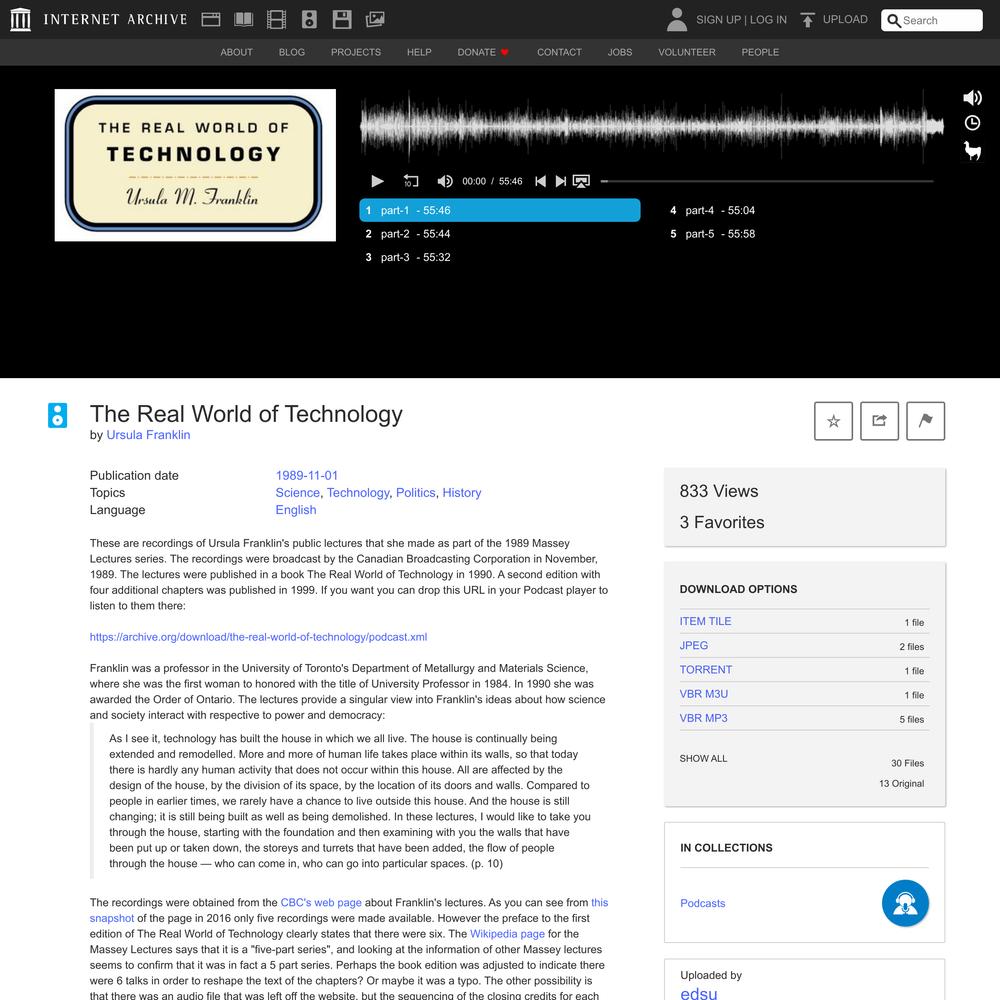Image resolution: width=1000 pixels, height=1000 pixels.
Task: Open the DONATE menu item
Action: [x=483, y=52]
